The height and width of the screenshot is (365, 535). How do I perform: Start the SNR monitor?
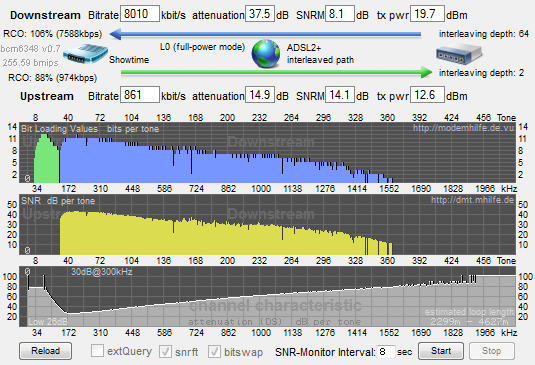click(x=441, y=351)
